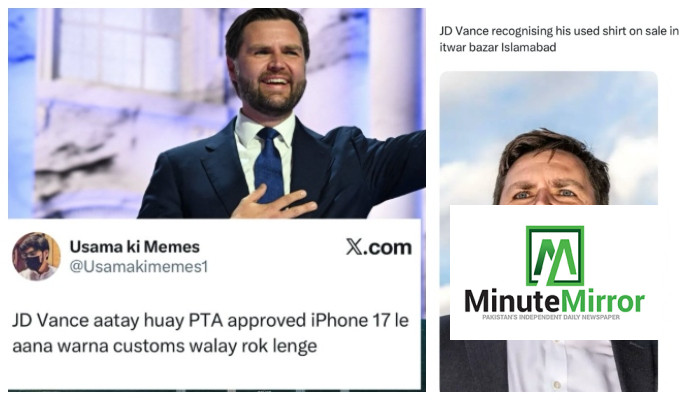Viewport: 700px width, 400px height.
Task: Open the photo of the bearded man in suit
Action: pos(217,113)
